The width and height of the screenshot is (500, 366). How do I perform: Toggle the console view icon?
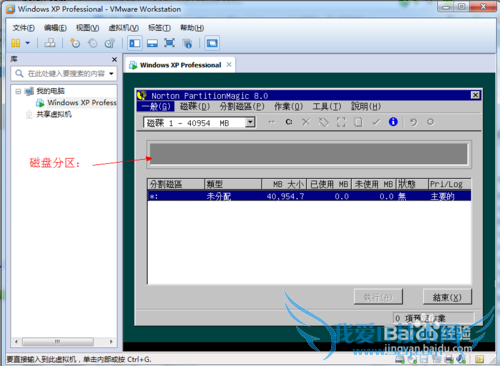(x=212, y=43)
